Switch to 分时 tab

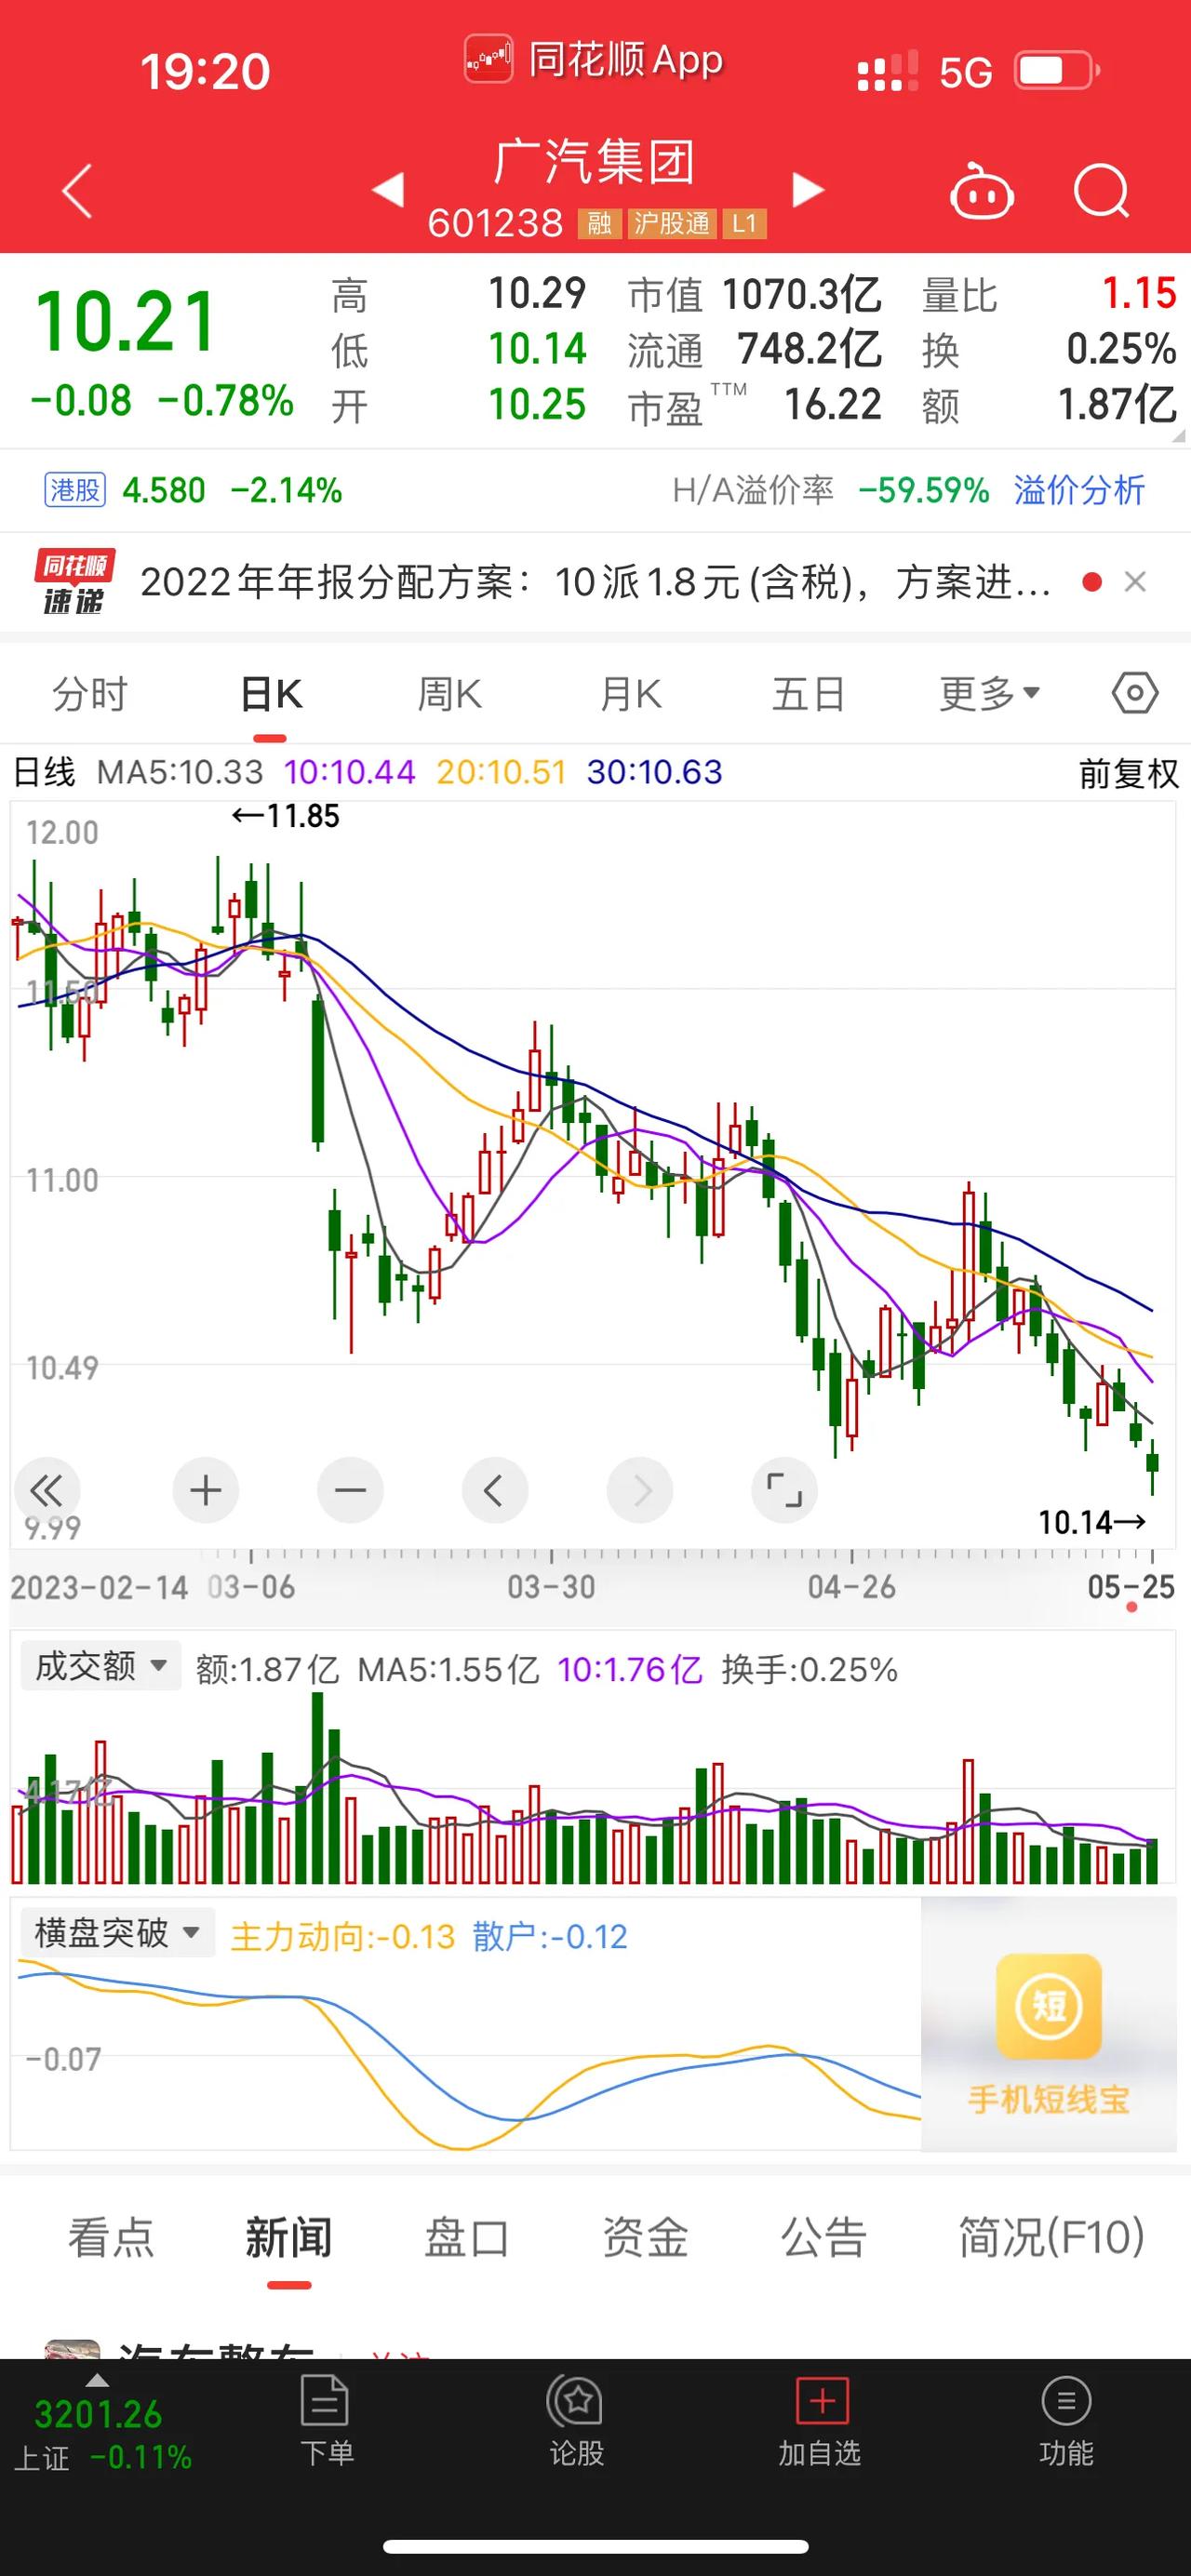point(90,693)
